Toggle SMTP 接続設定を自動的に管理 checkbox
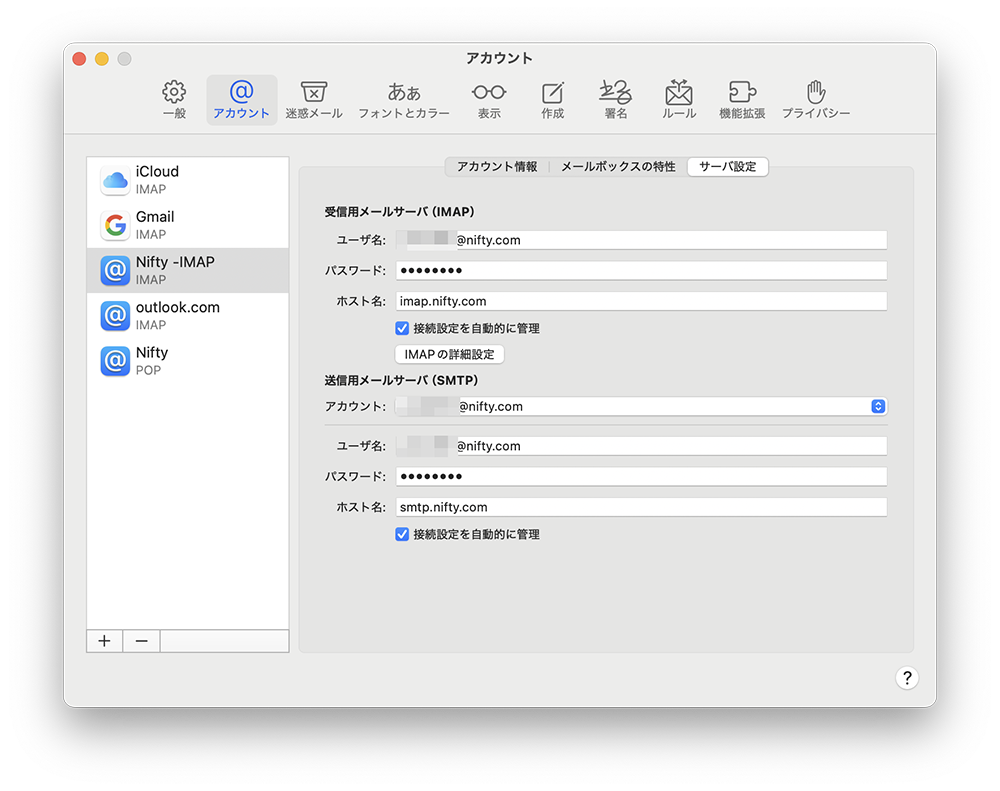The height and width of the screenshot is (791, 1000). pyautogui.click(x=403, y=535)
